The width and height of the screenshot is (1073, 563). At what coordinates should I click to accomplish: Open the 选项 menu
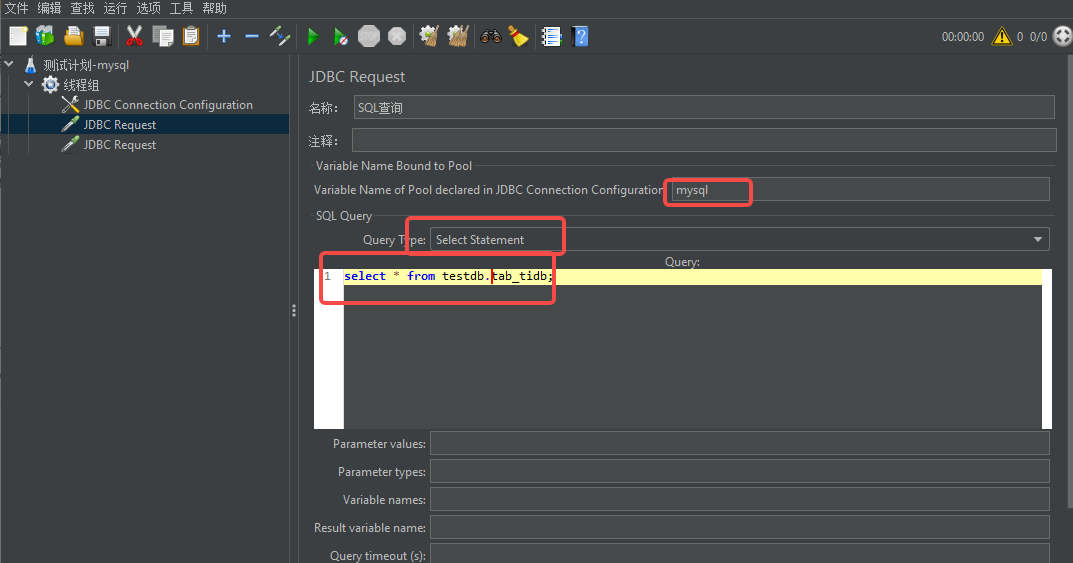pos(148,8)
